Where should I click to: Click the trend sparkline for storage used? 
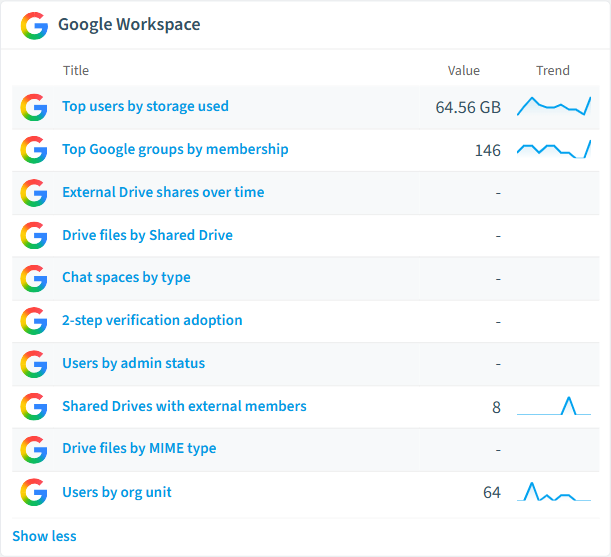click(554, 106)
